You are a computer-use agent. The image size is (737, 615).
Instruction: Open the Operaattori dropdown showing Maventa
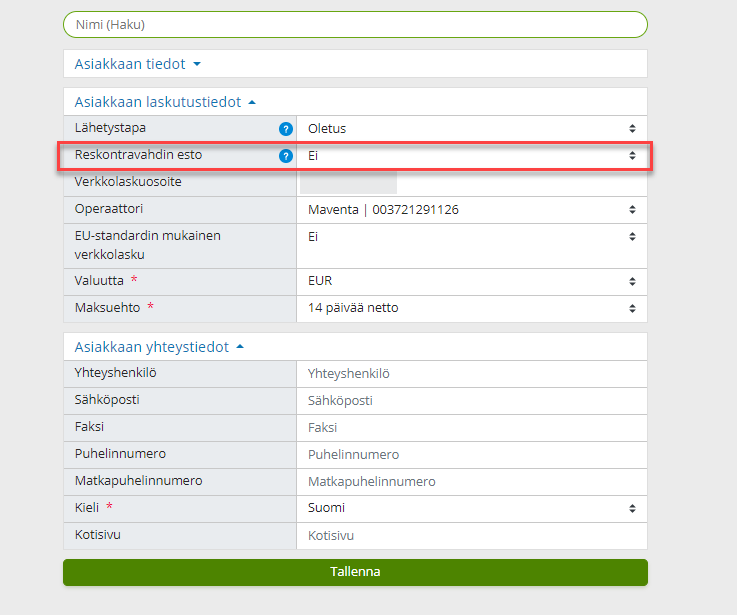(471, 210)
